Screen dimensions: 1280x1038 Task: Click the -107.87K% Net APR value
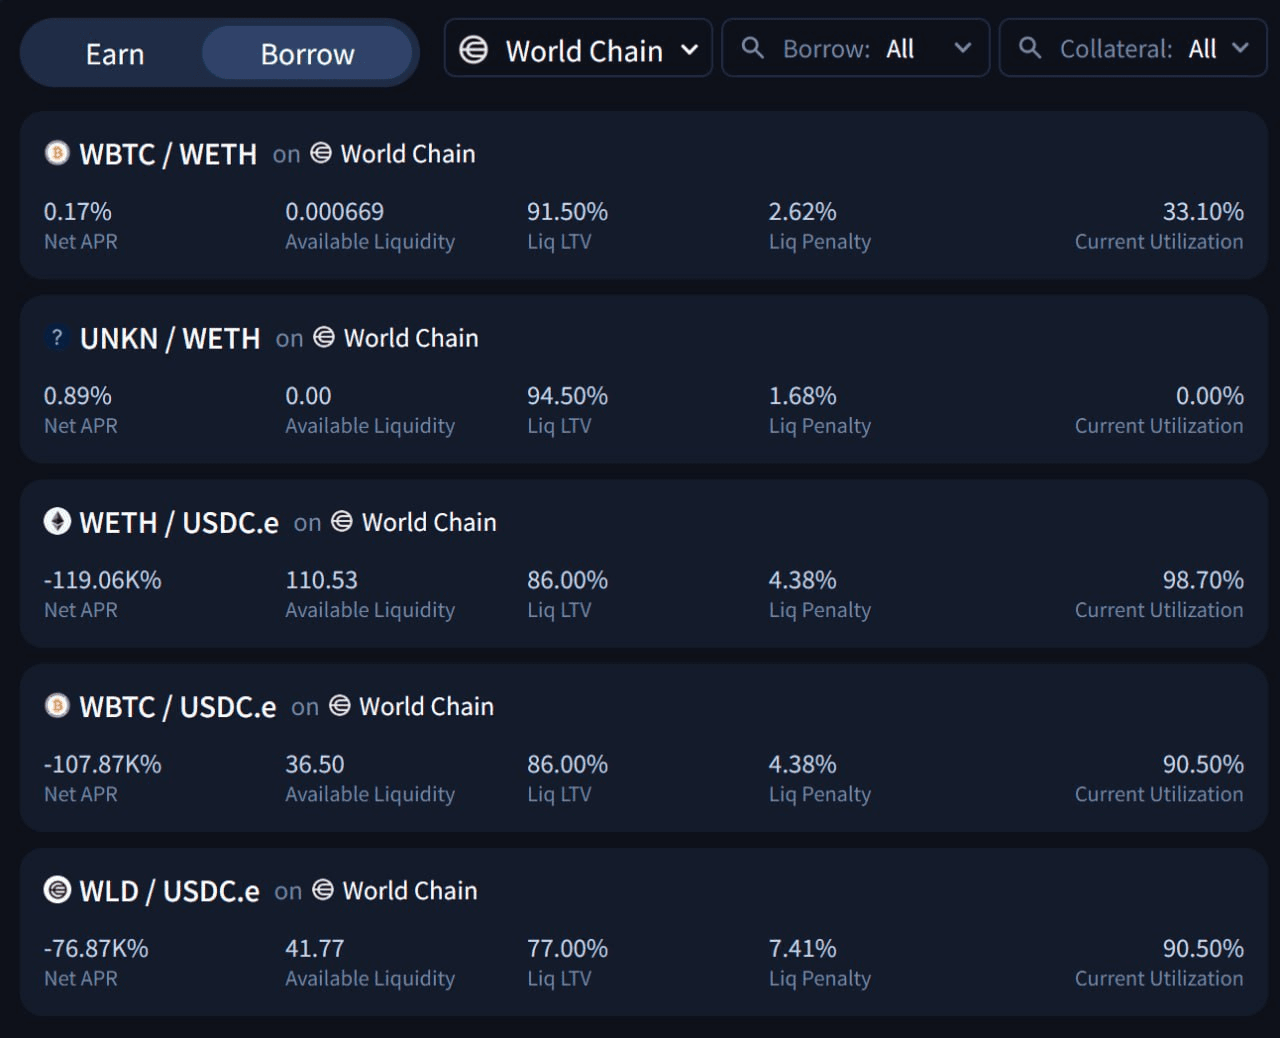[x=103, y=764]
